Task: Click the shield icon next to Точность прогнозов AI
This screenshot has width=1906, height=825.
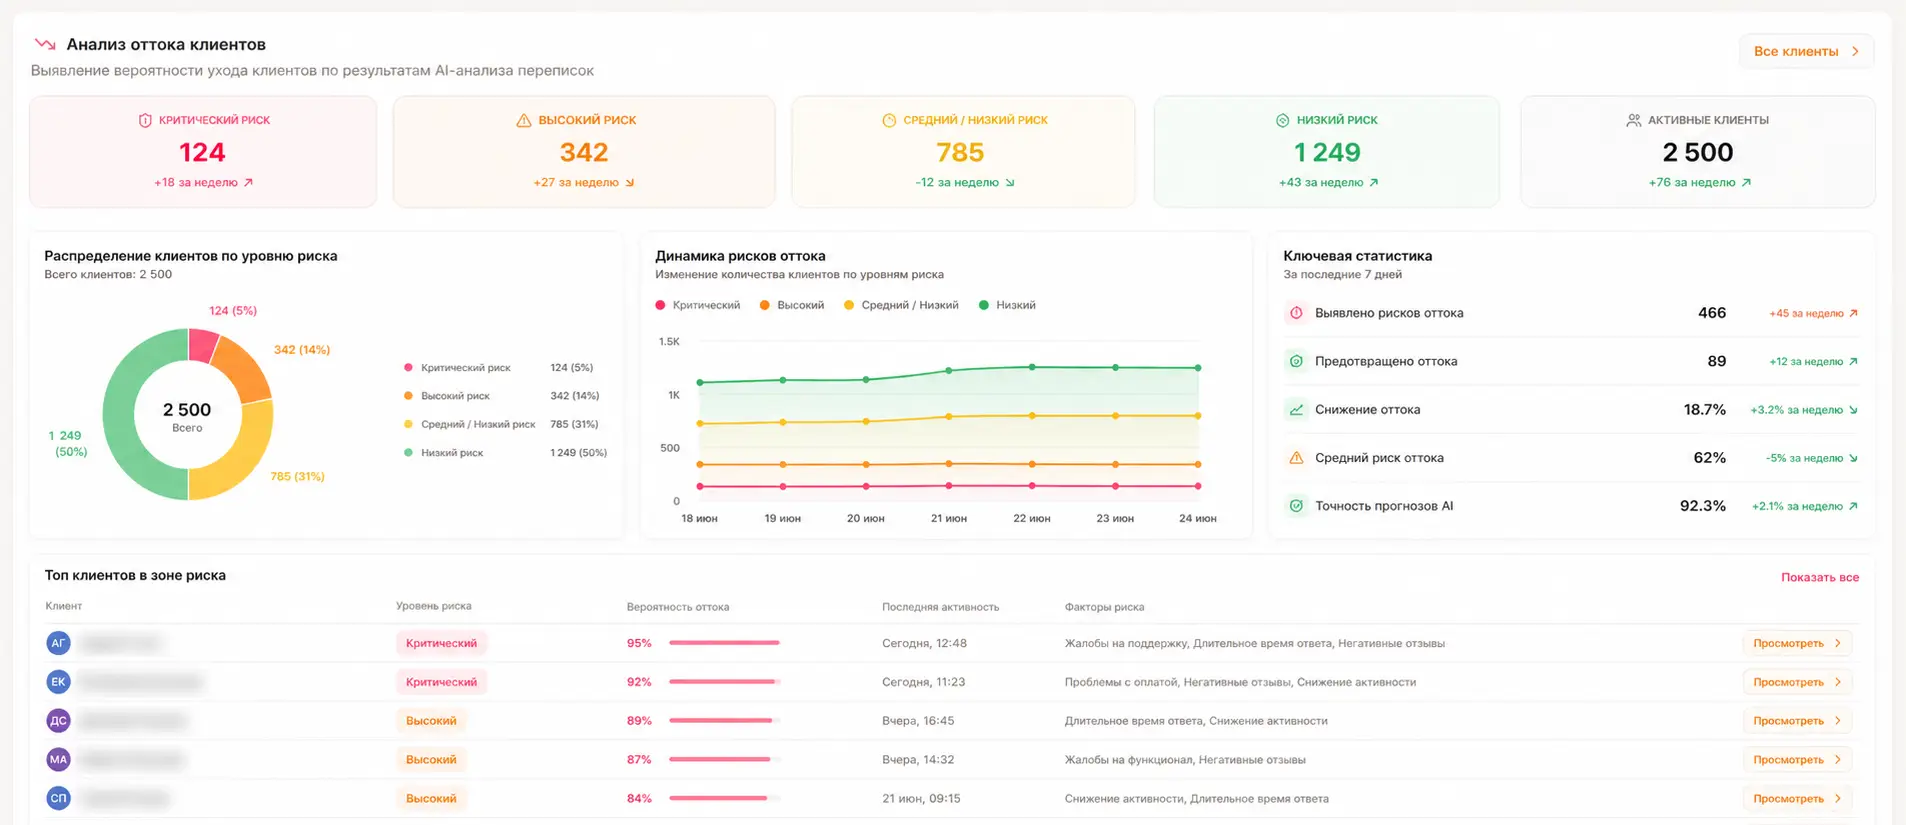Action: [x=1296, y=506]
